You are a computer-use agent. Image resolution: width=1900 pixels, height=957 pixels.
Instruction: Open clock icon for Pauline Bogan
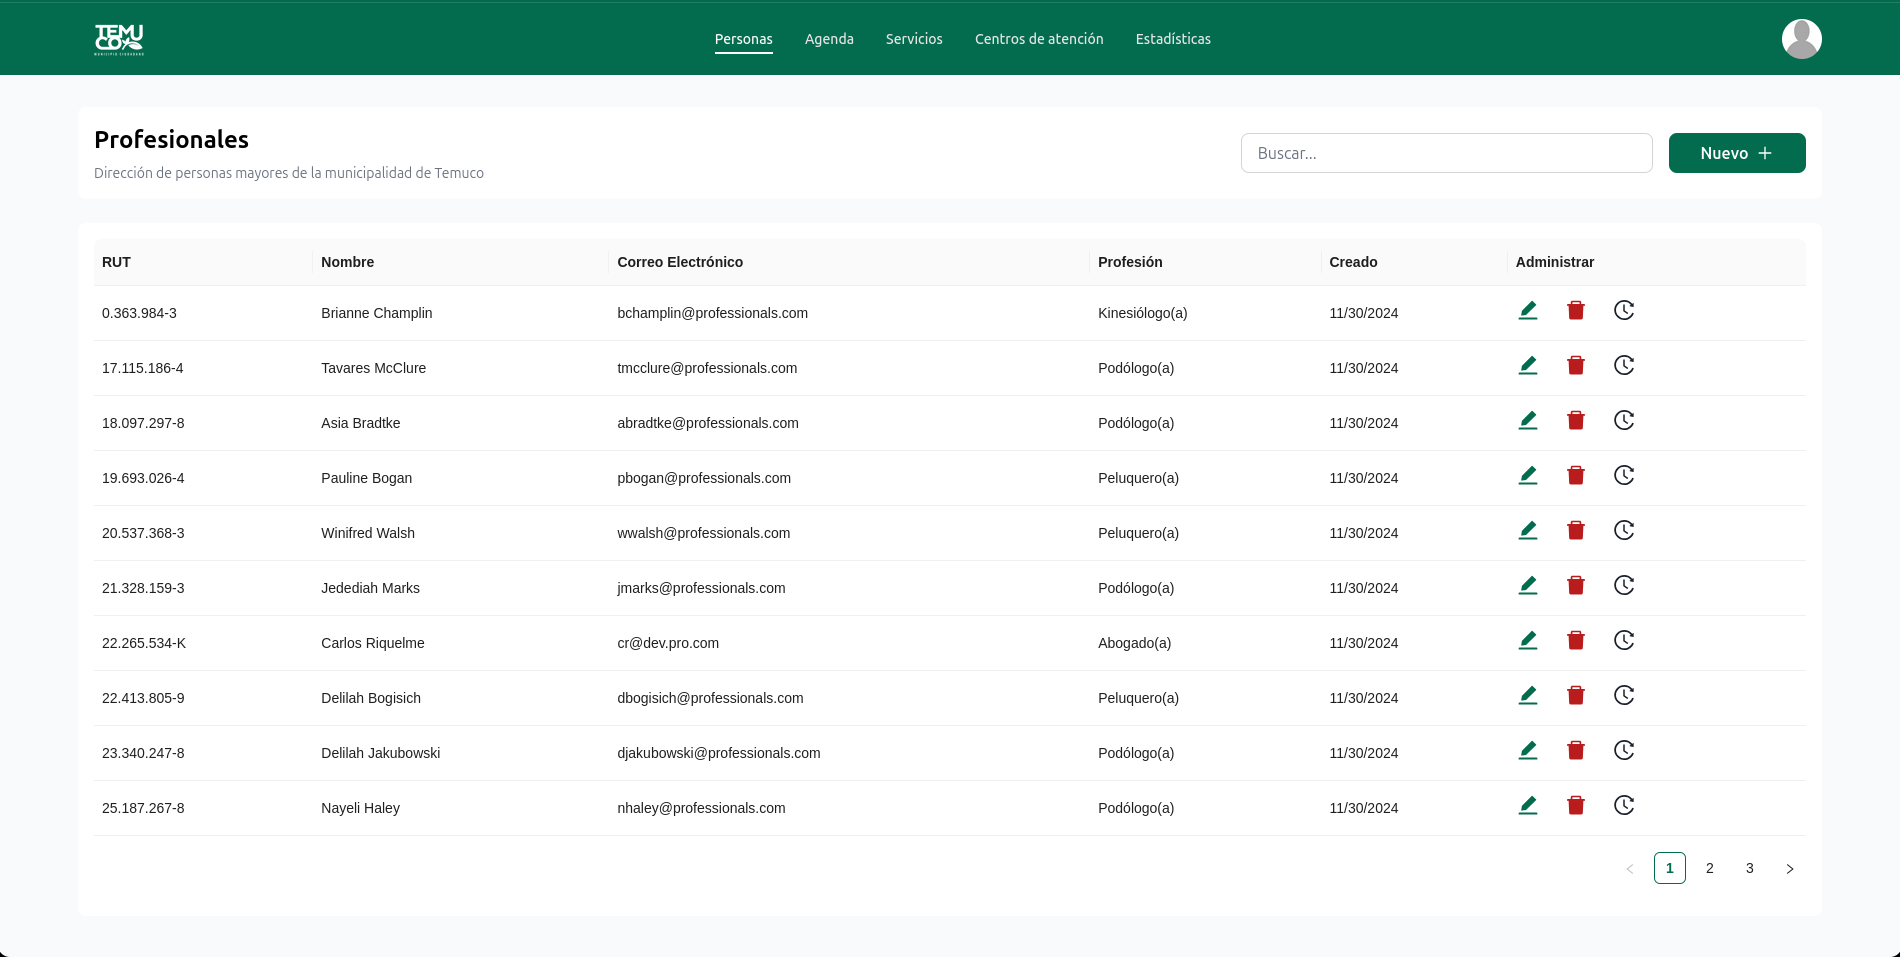pos(1624,476)
